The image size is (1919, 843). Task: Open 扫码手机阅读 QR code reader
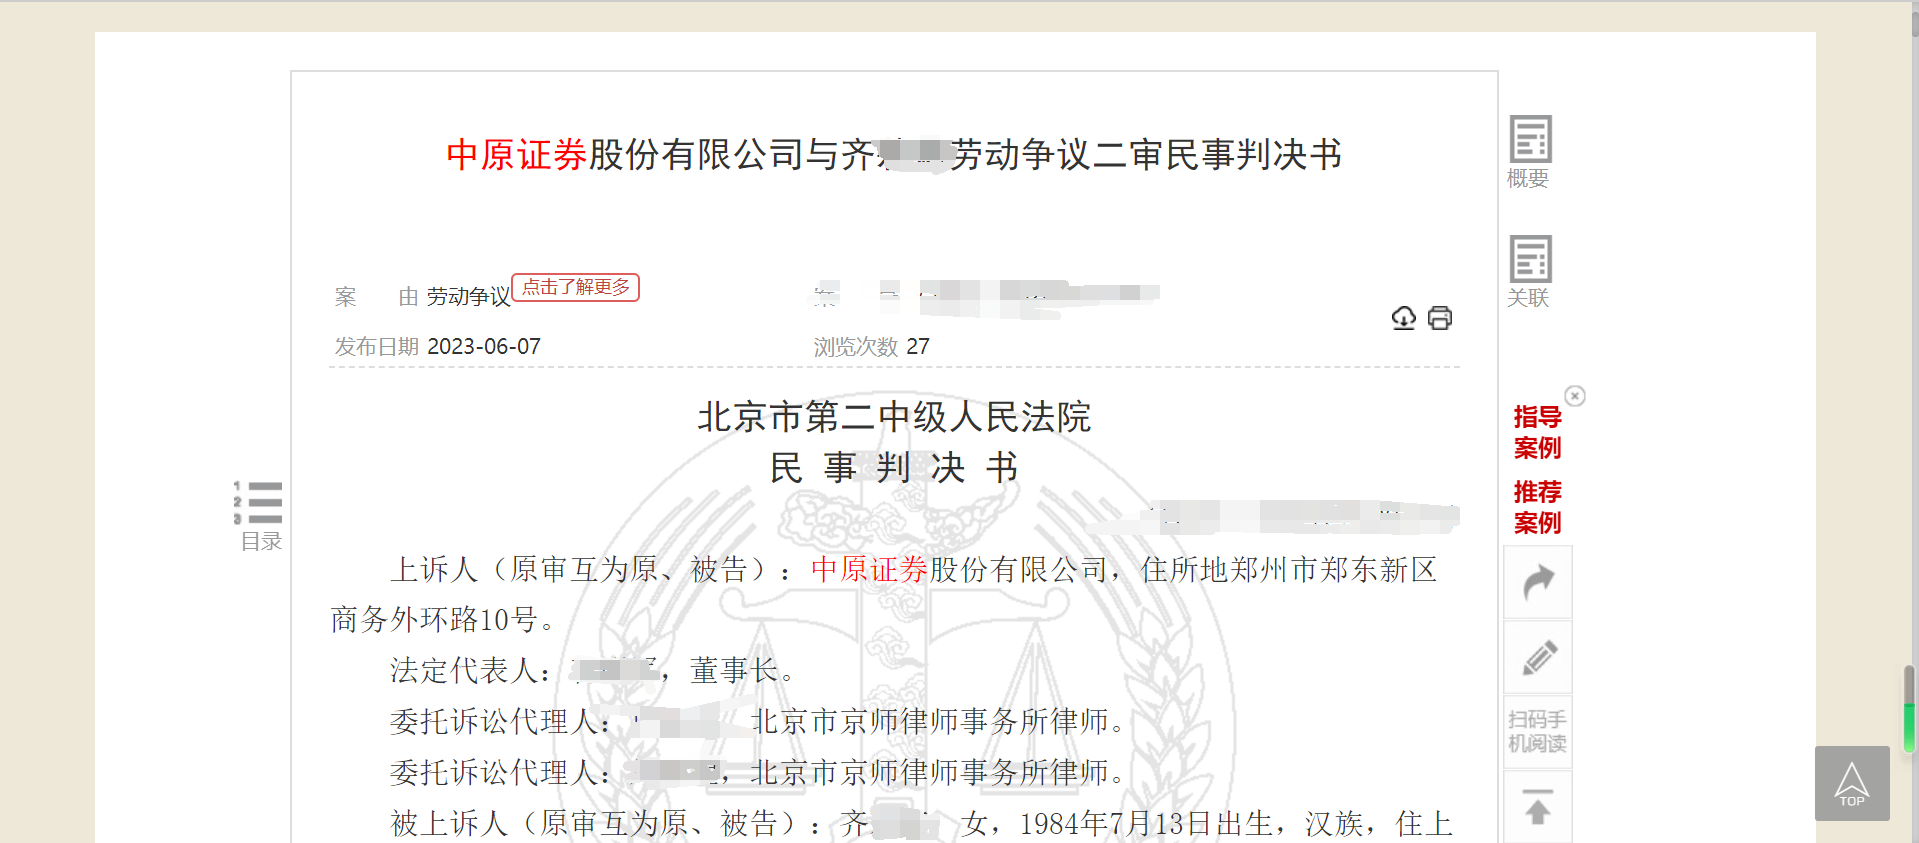(x=1538, y=732)
